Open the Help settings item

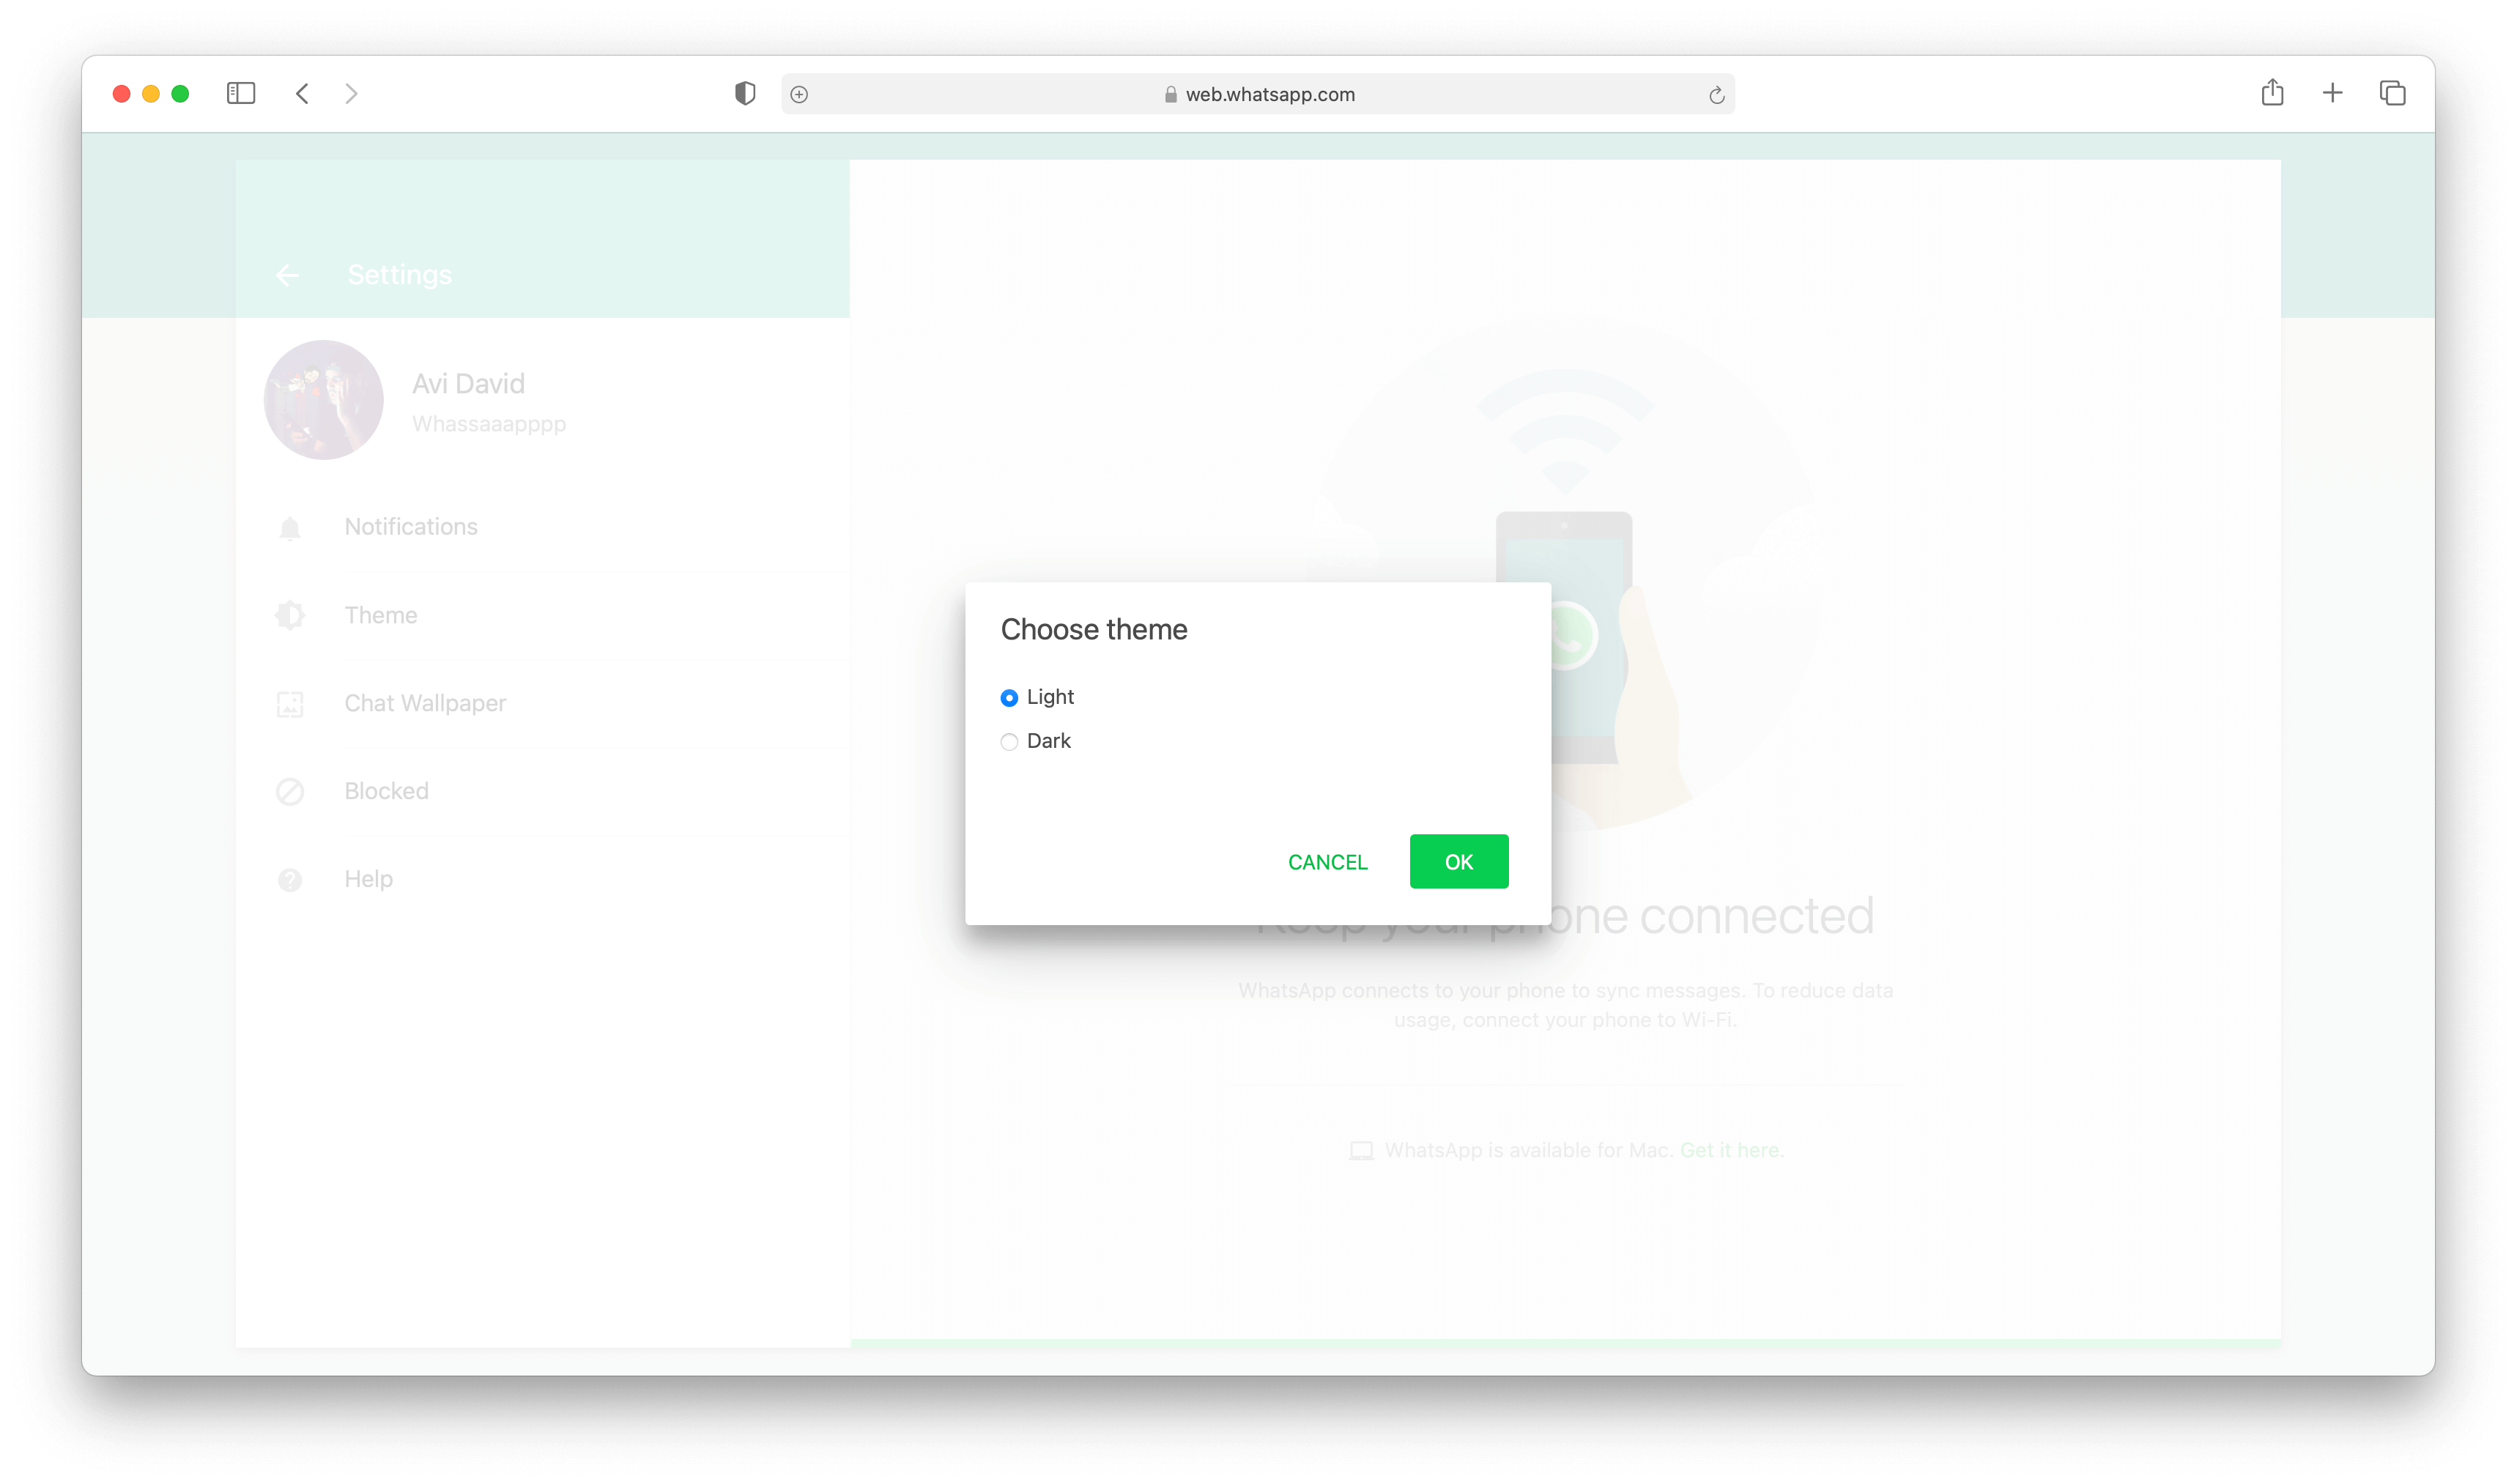pos(543,880)
